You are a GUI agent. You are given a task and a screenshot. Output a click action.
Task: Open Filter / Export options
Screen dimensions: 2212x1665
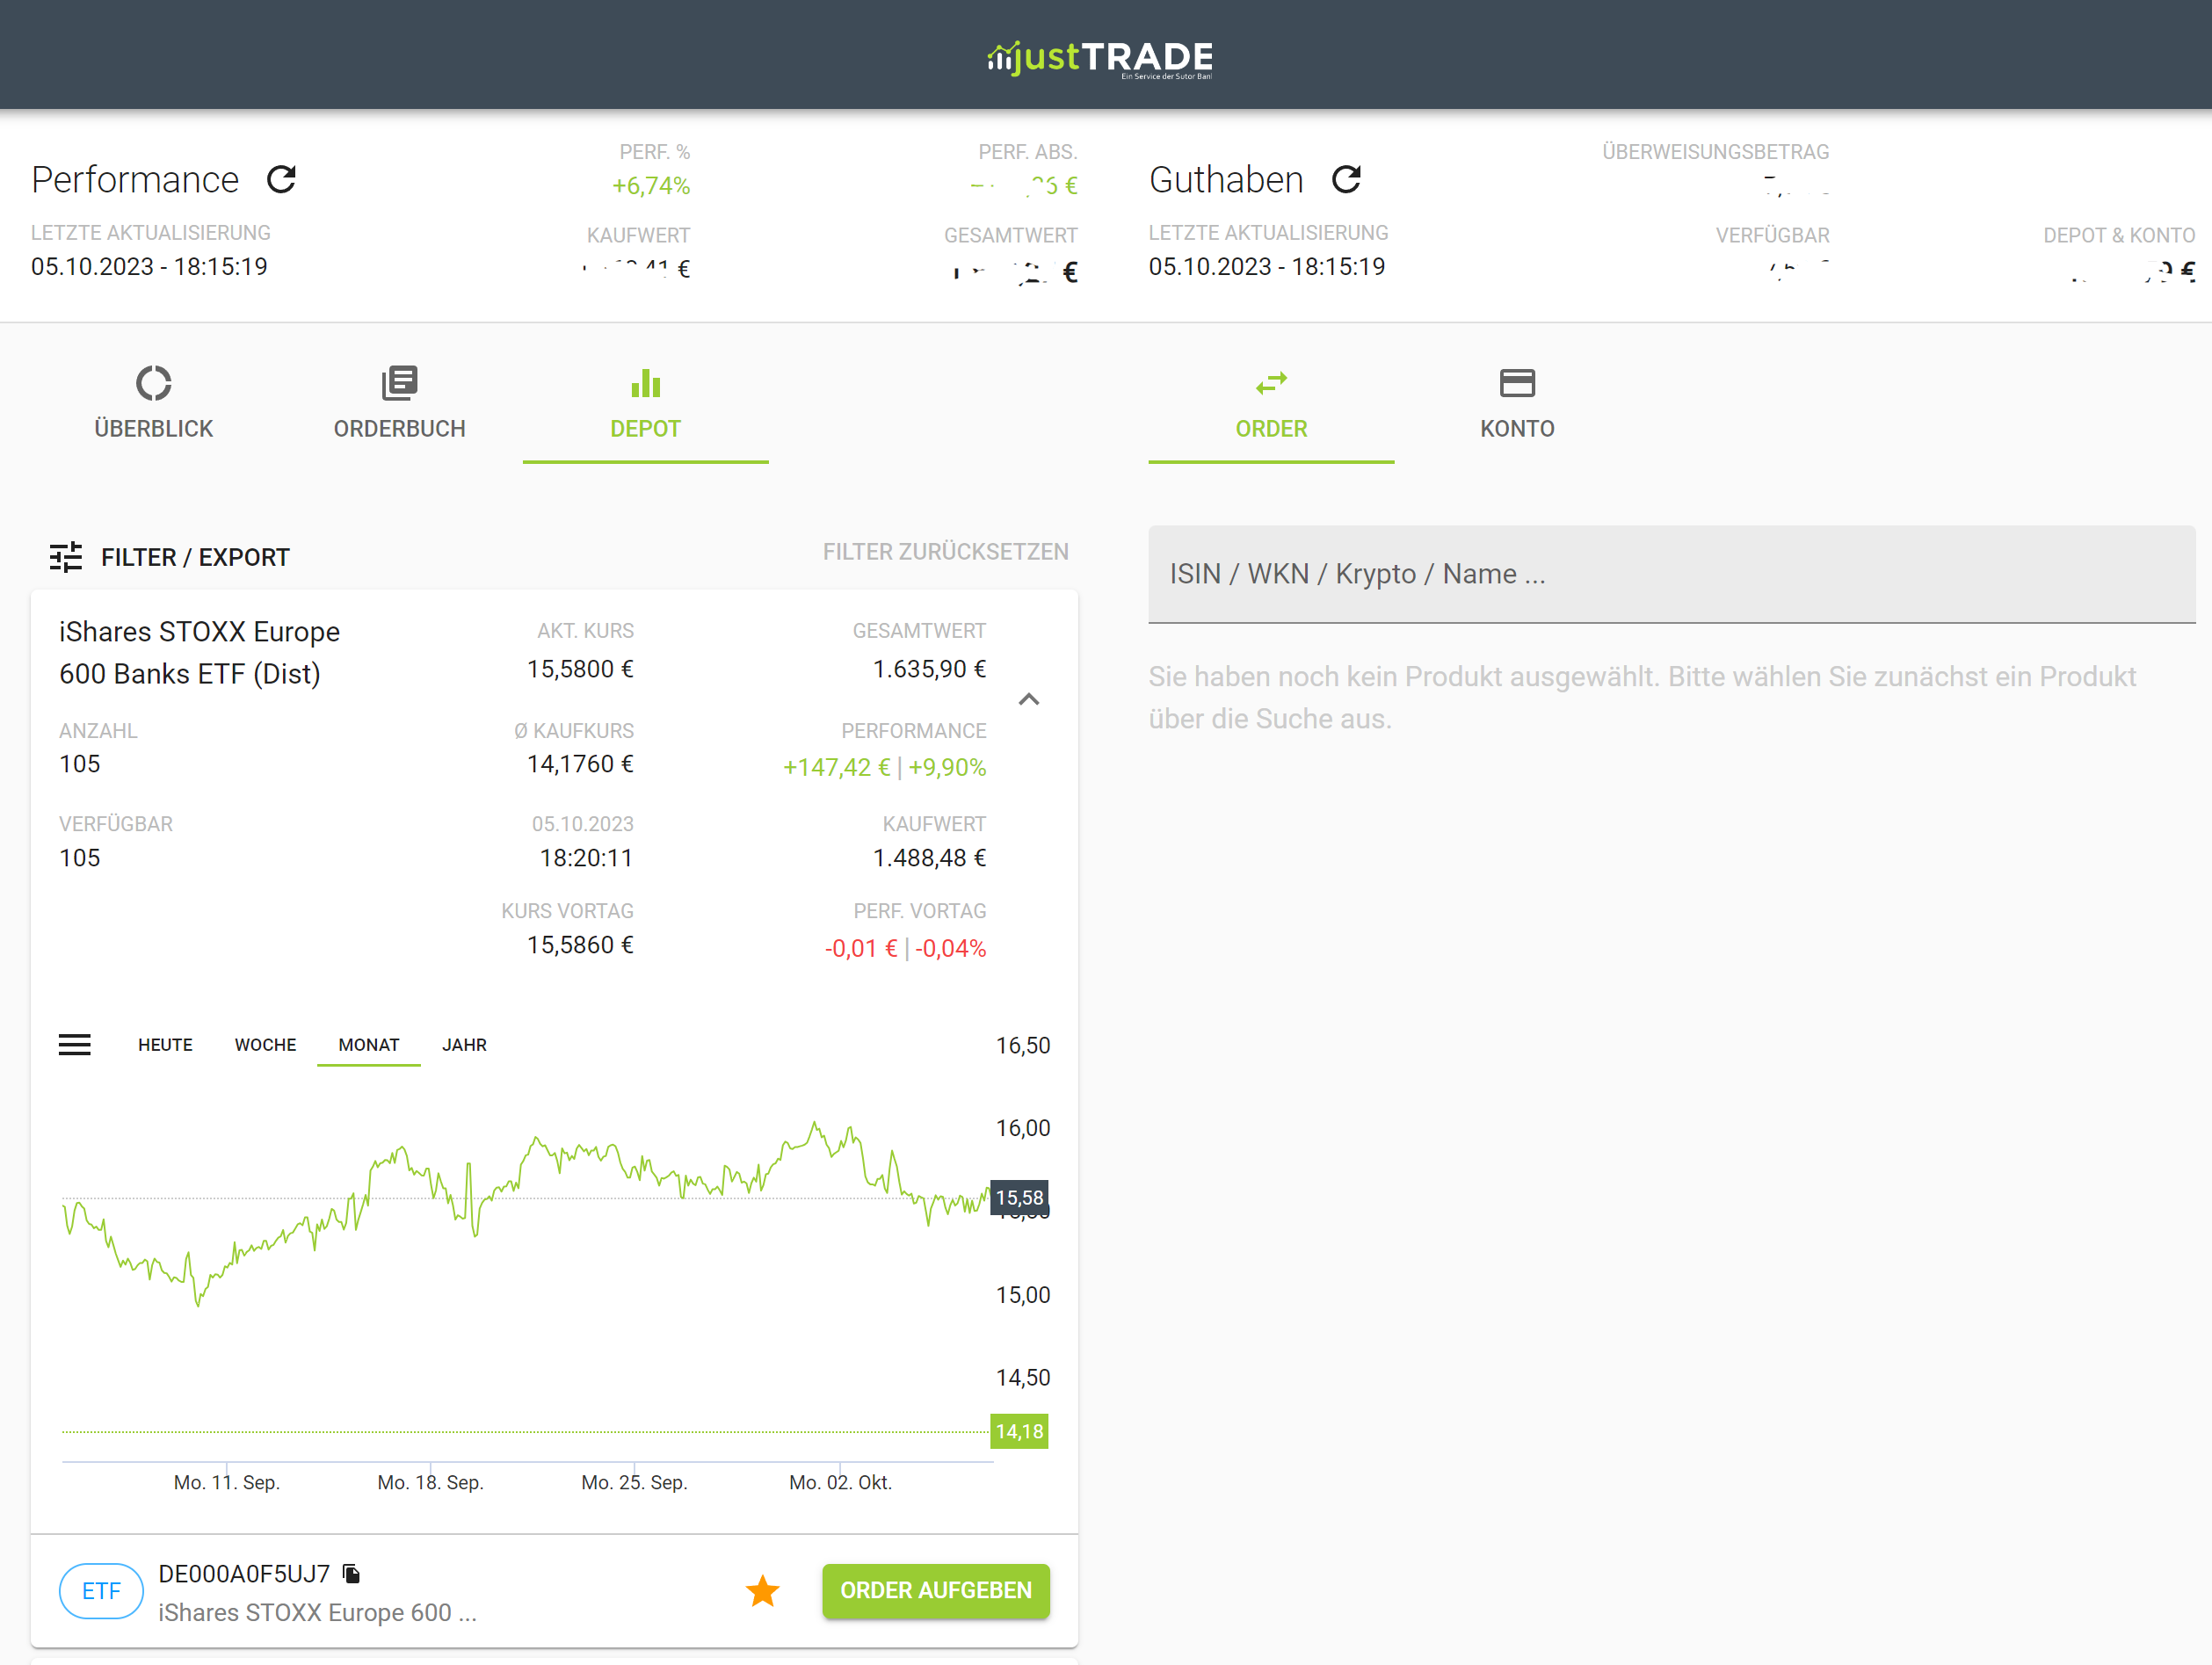[x=170, y=557]
